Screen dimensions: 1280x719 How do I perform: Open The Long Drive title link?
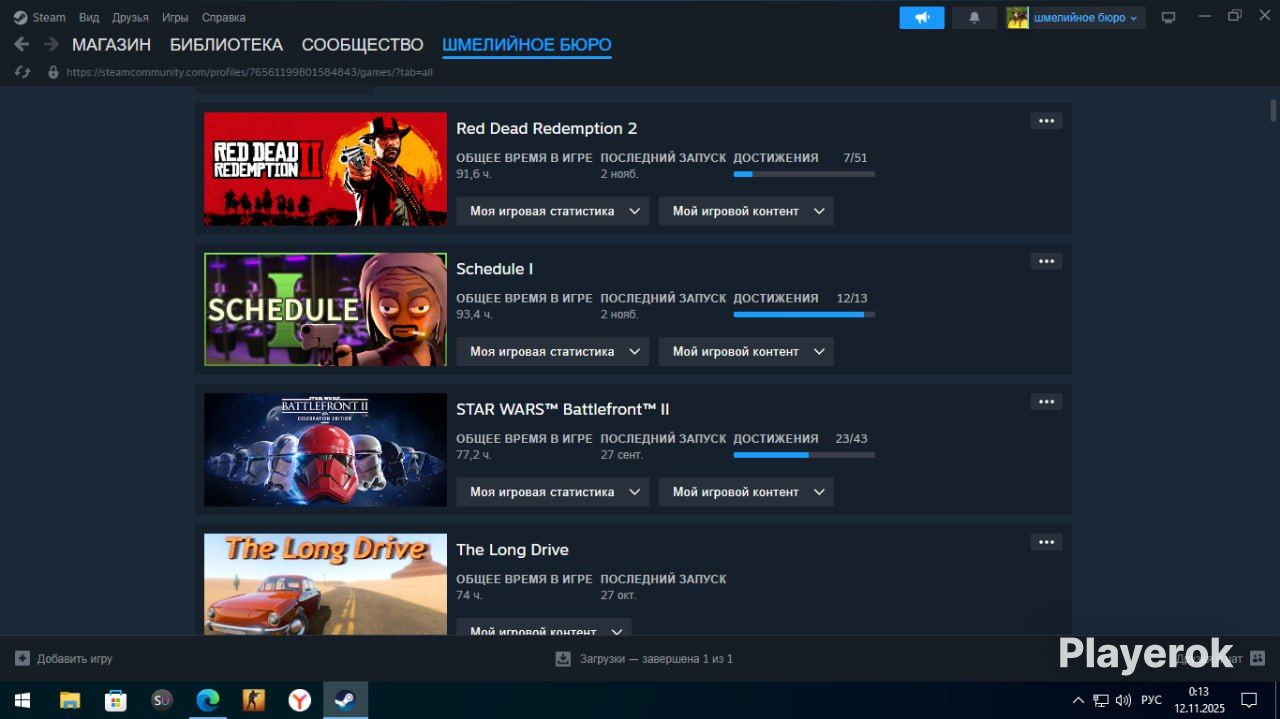[x=512, y=550]
